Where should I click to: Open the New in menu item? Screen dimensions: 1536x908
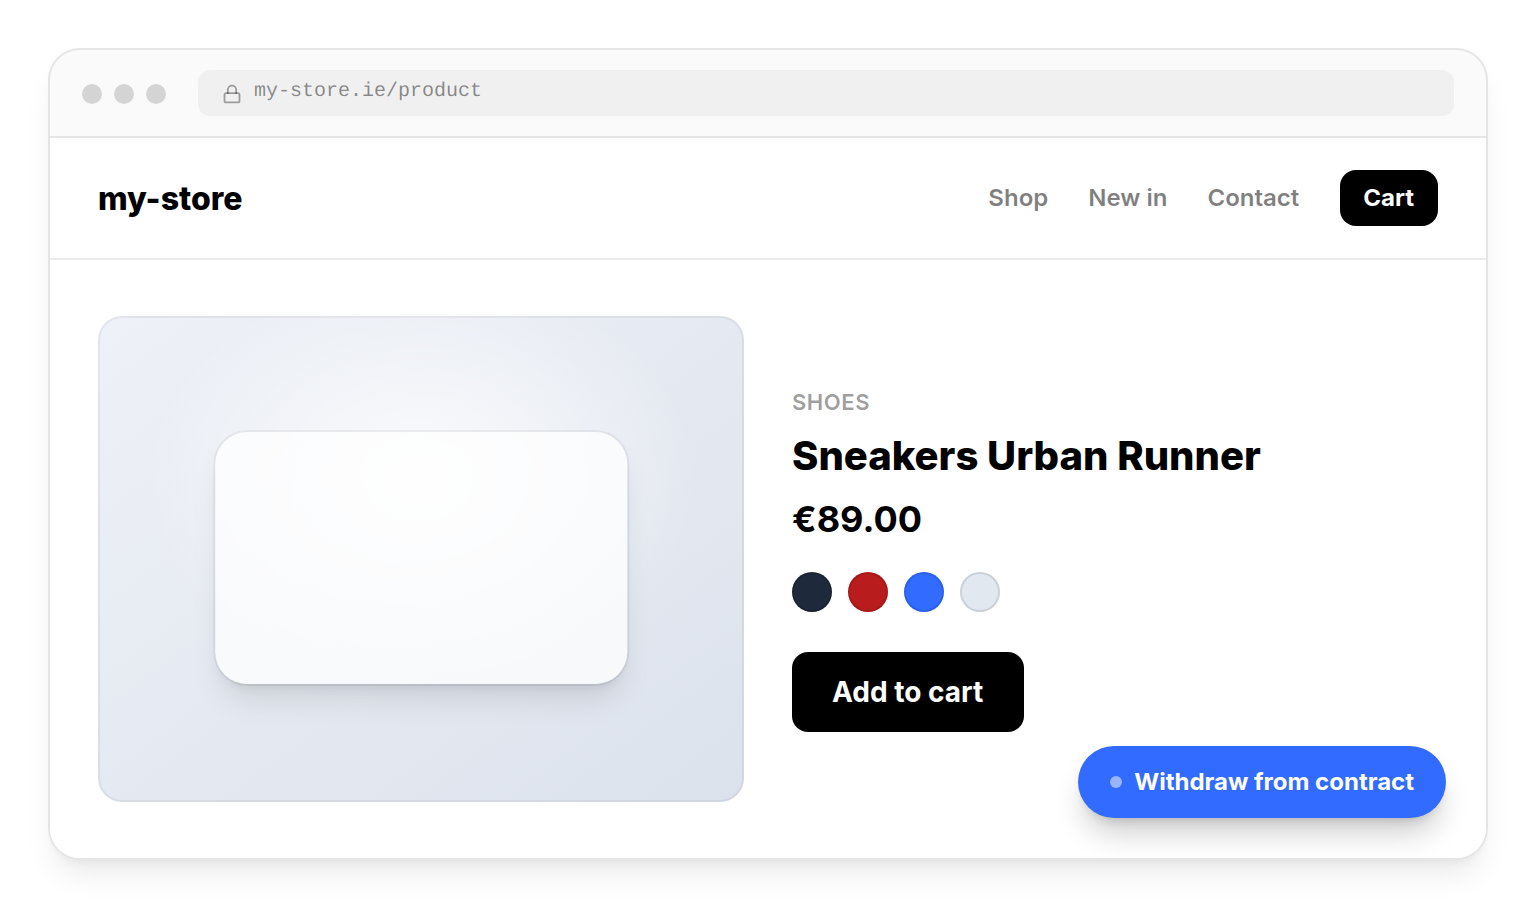1128,198
